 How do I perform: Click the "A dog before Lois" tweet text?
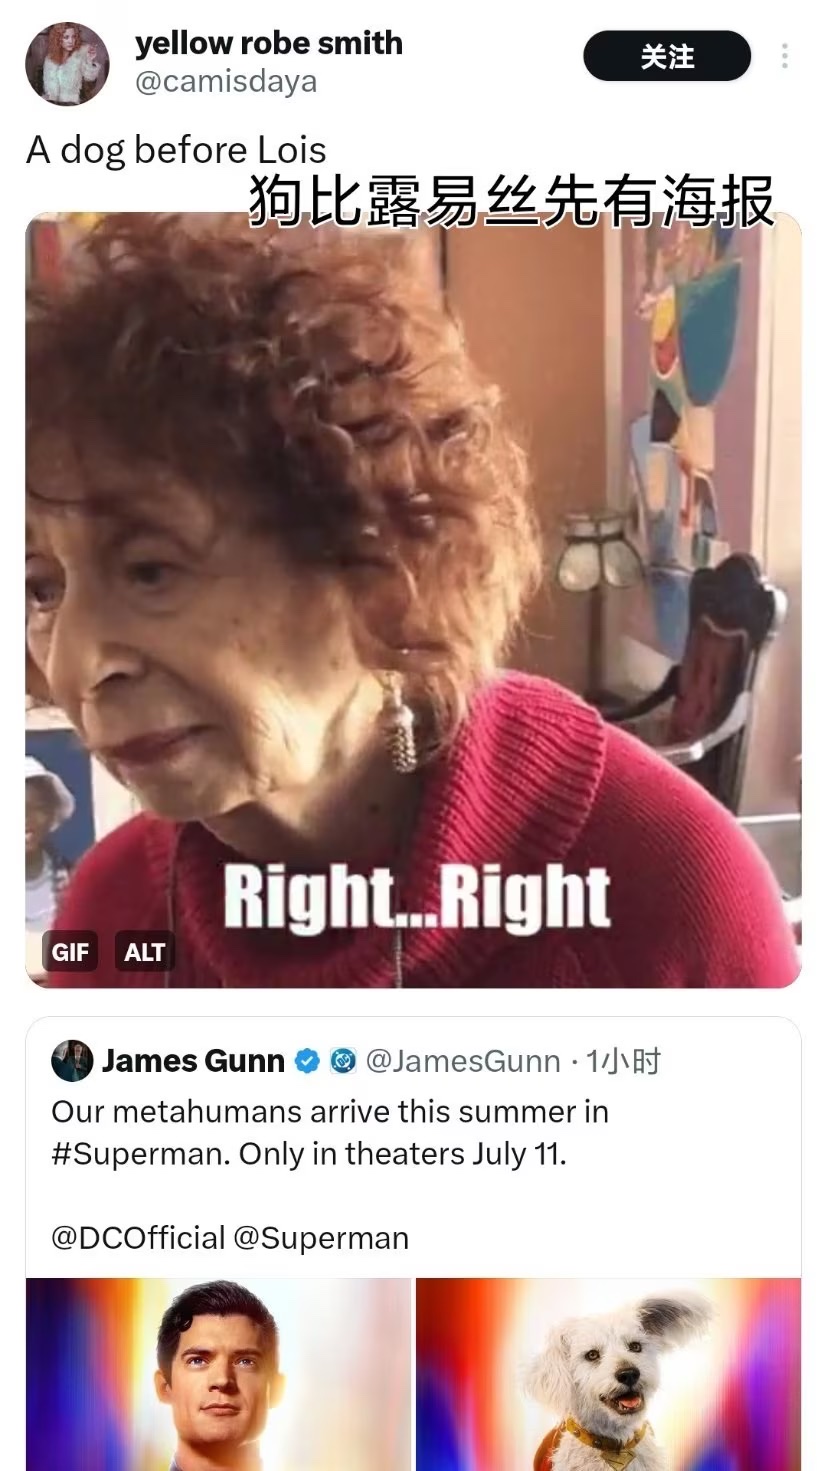pos(176,150)
